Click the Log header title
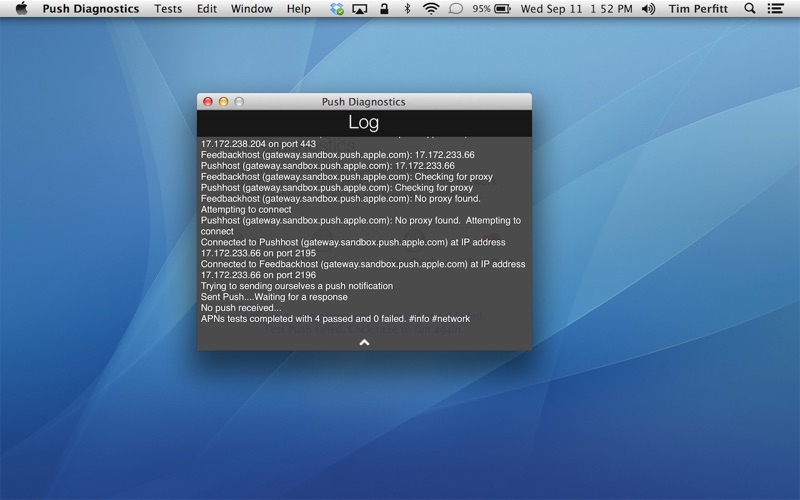Image resolution: width=800 pixels, height=500 pixels. point(364,122)
